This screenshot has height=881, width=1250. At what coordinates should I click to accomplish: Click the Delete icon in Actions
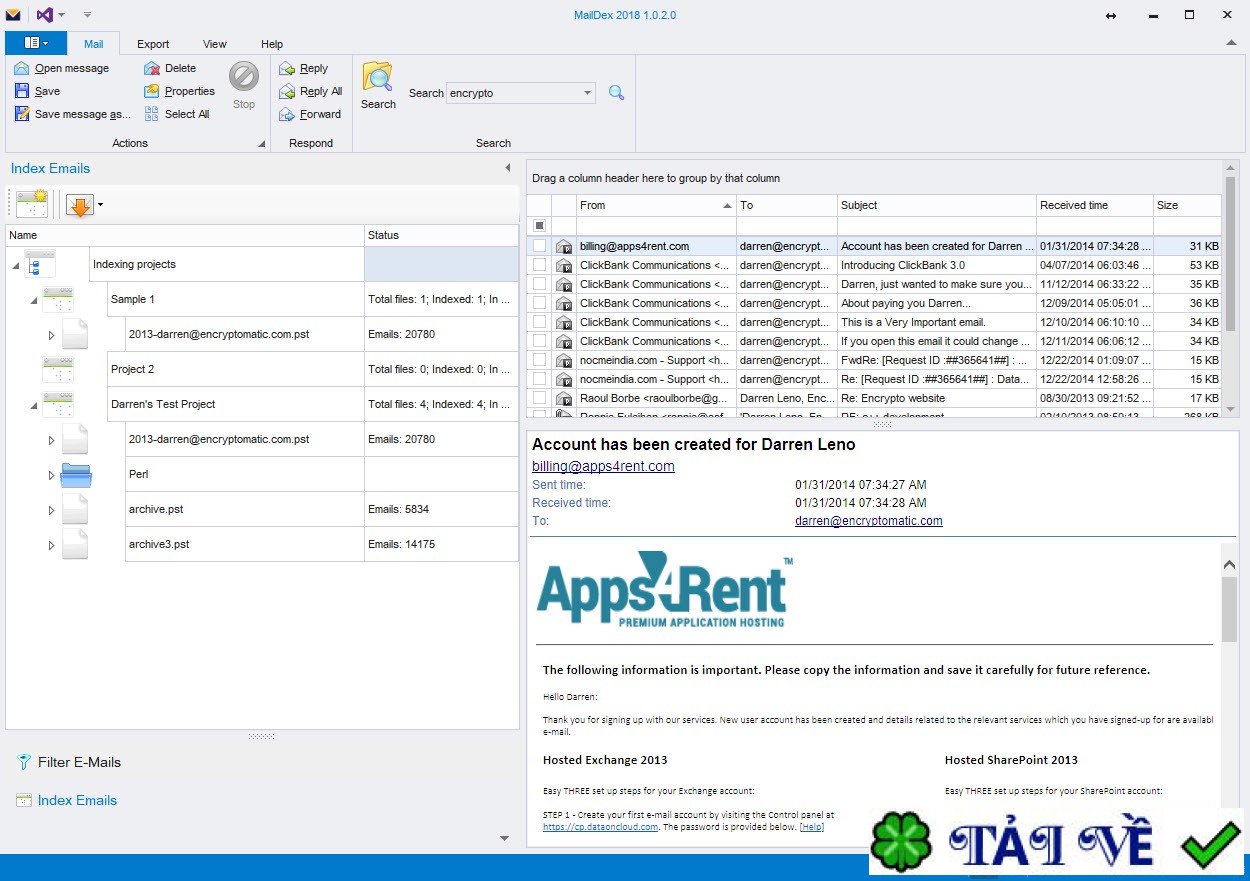point(152,68)
